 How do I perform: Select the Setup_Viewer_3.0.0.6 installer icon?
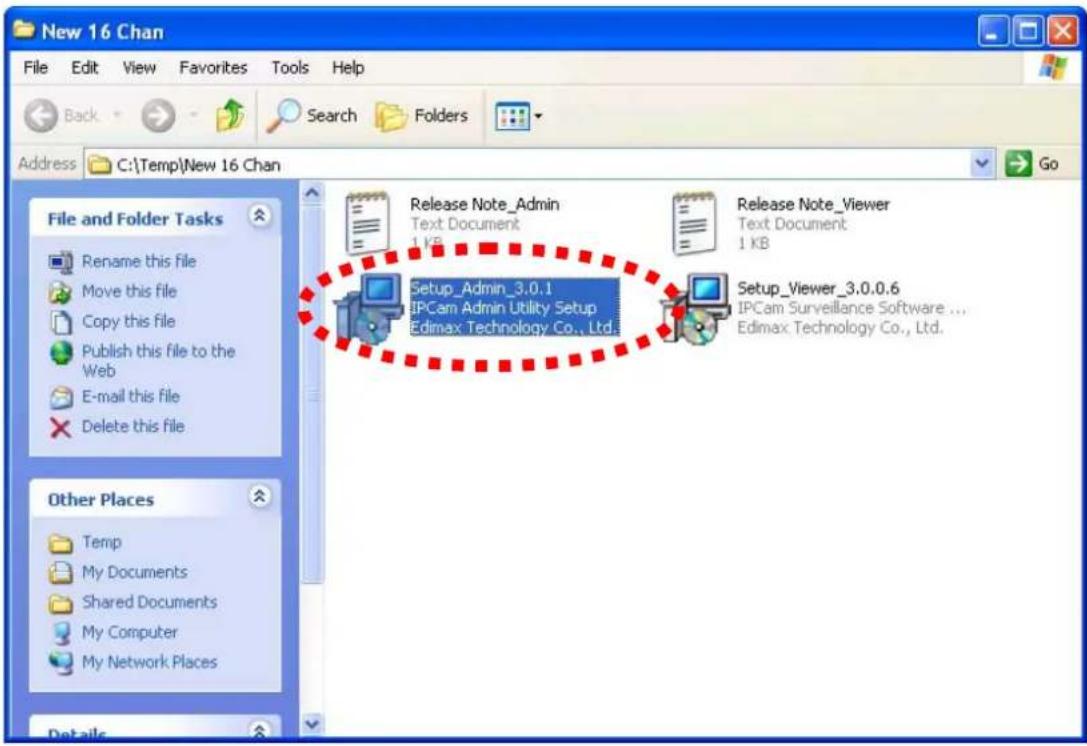coord(697,309)
